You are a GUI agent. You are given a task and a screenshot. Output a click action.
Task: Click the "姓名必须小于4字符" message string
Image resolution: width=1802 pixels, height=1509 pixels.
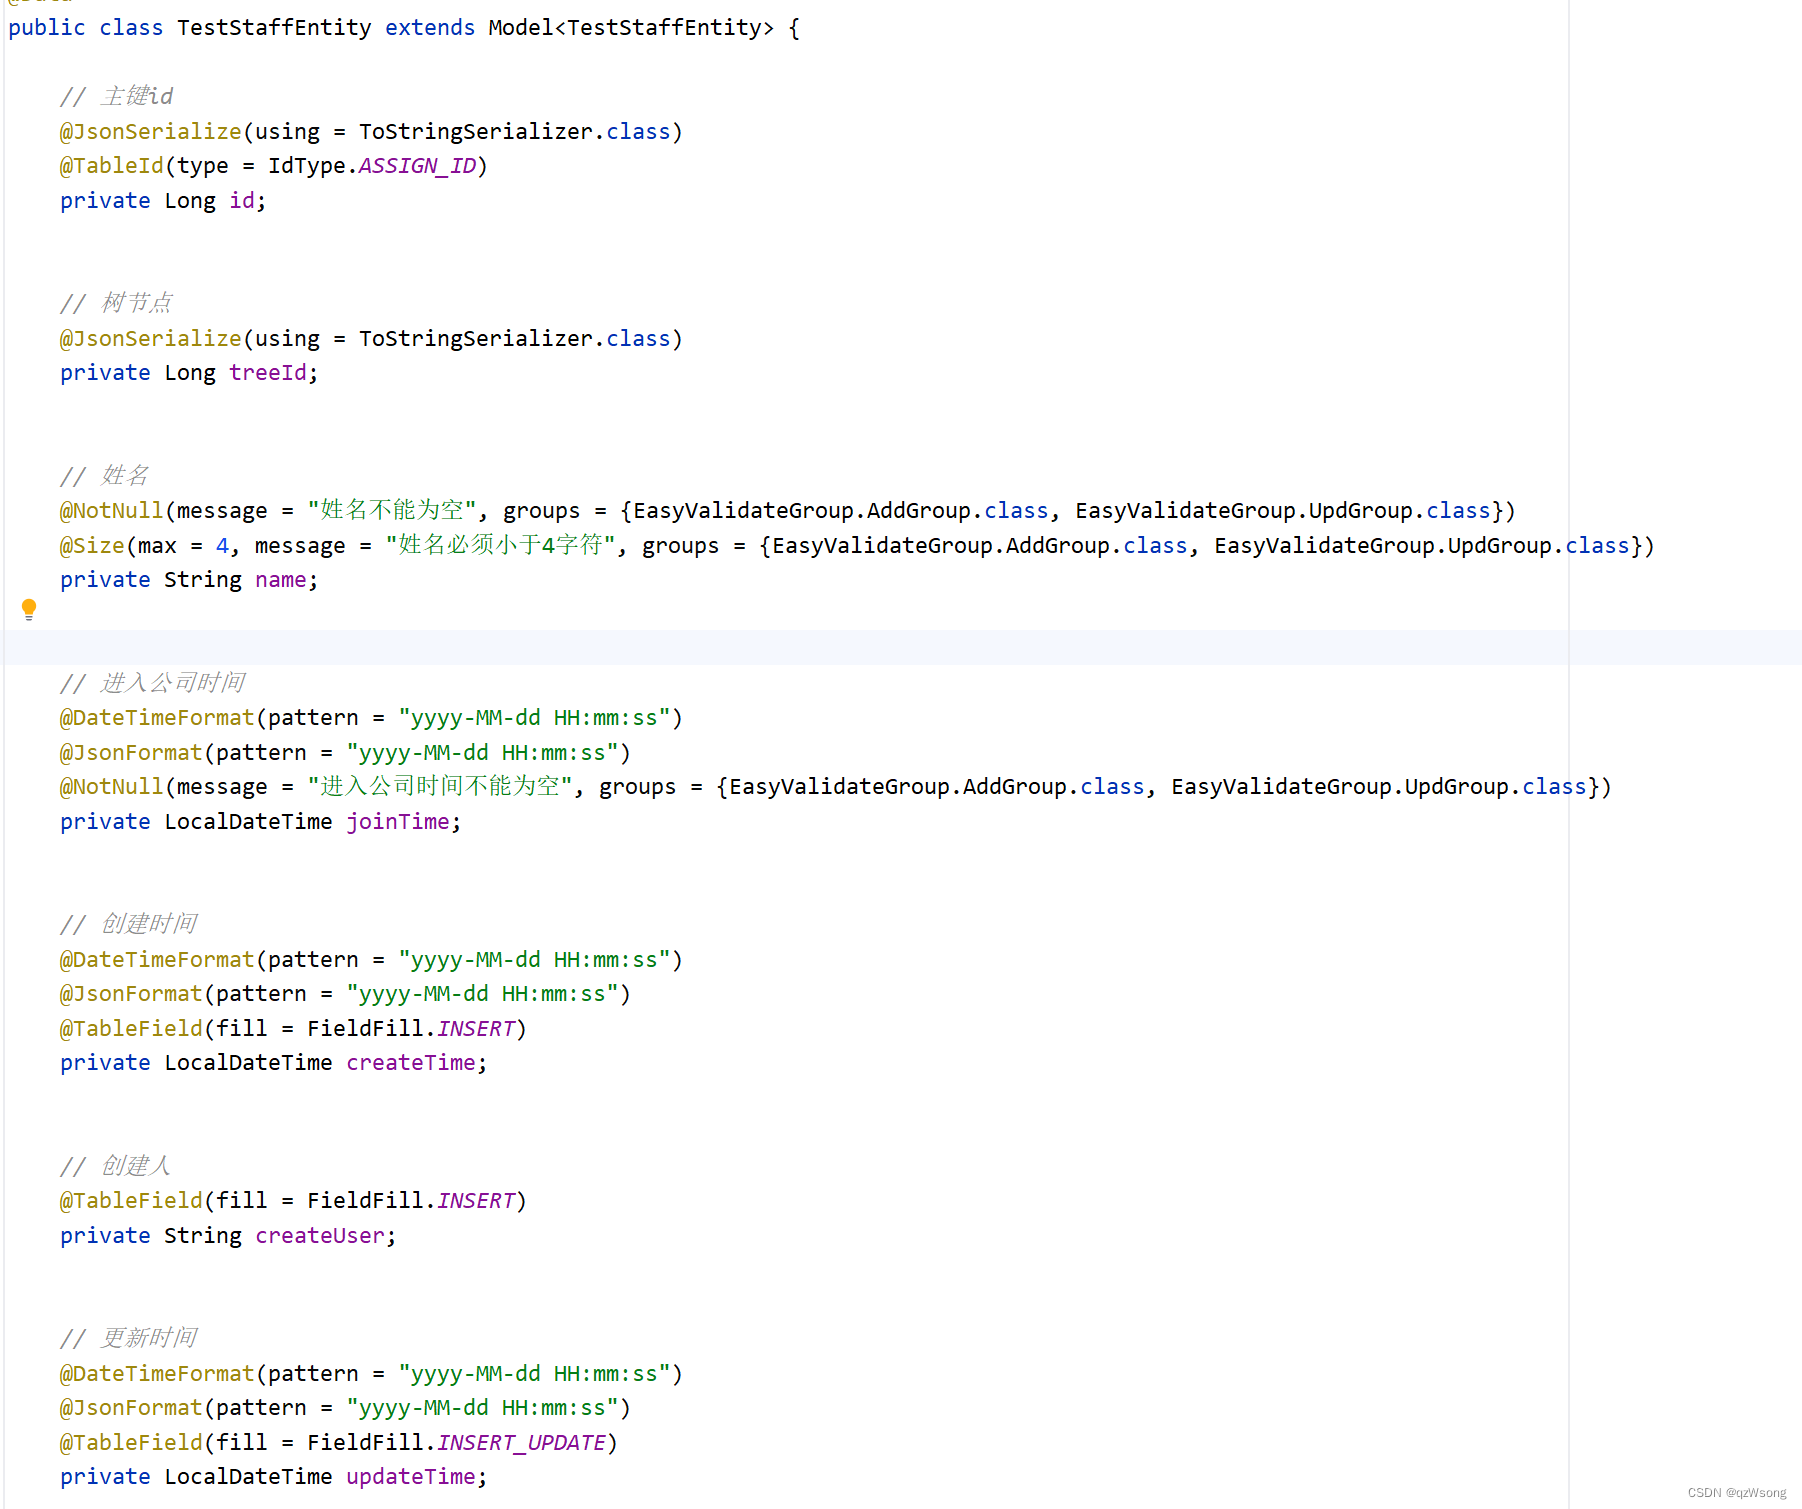[x=500, y=546]
